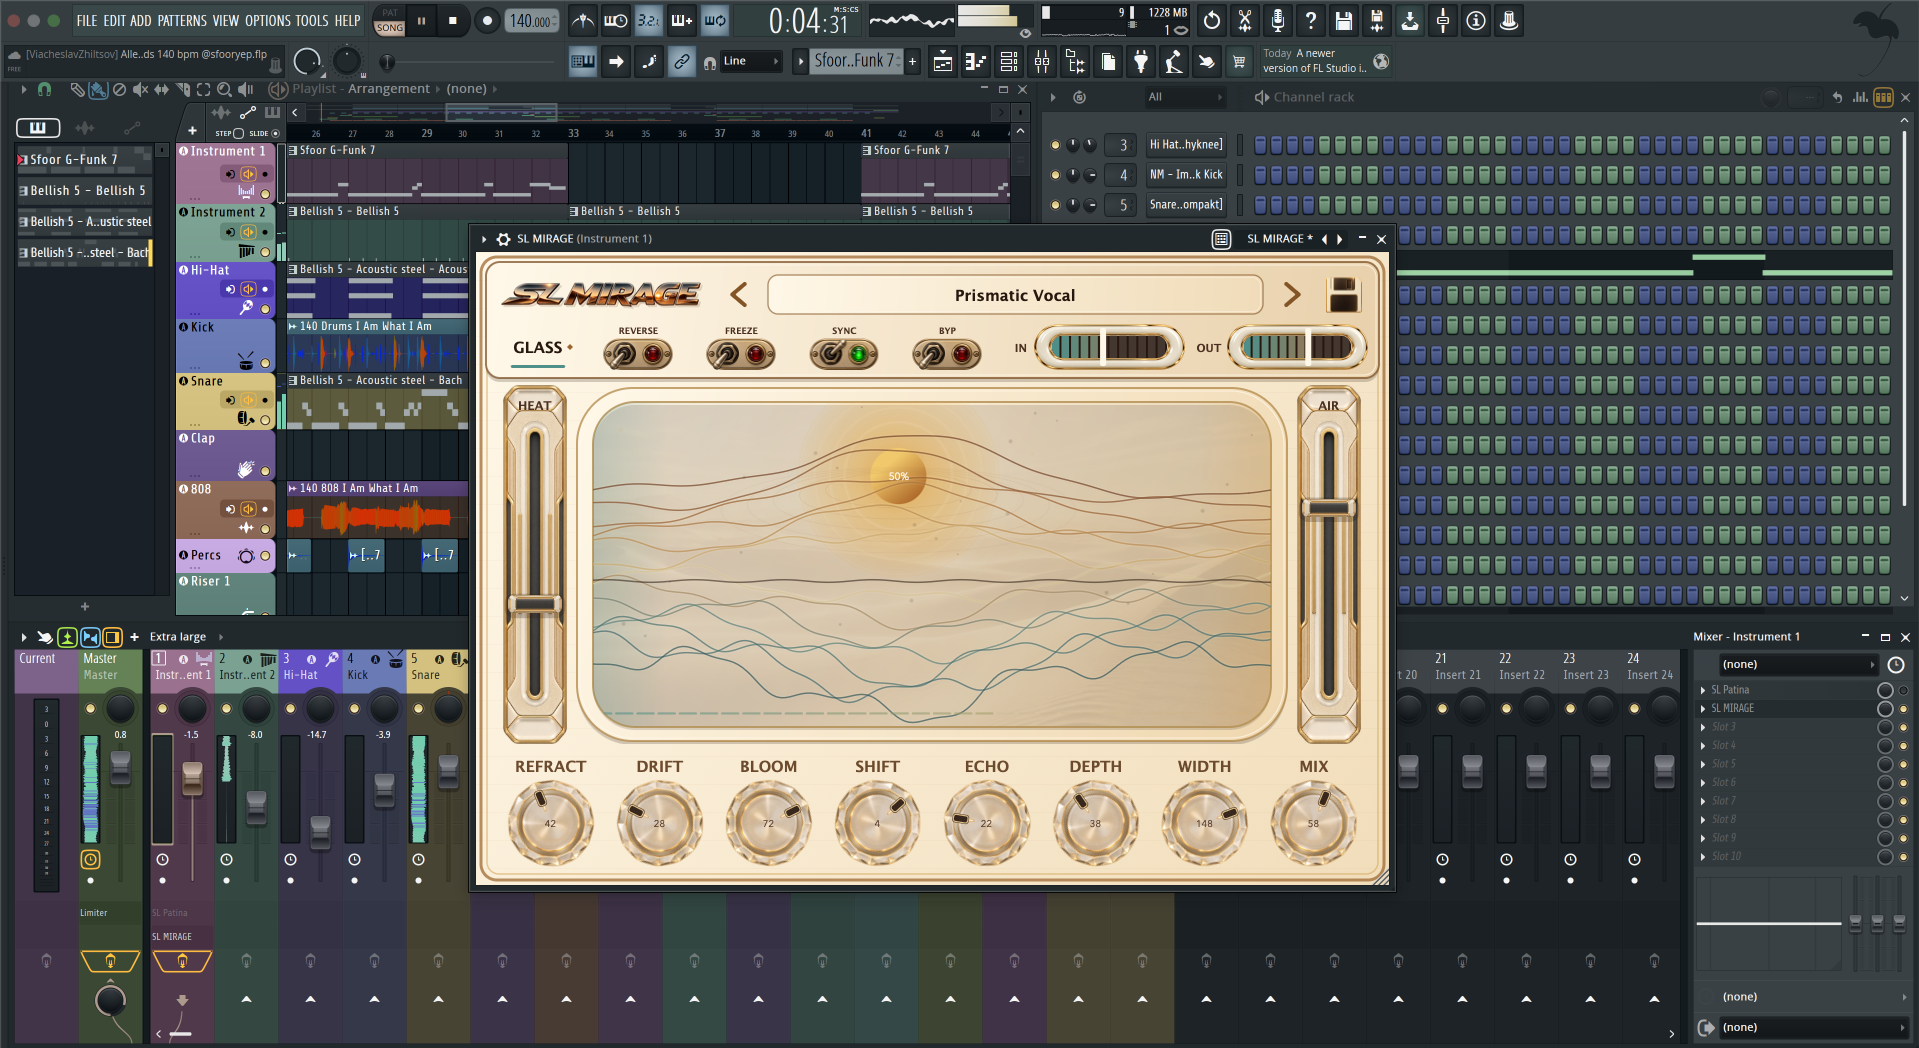This screenshot has height=1048, width=1919.
Task: Open the audio editor scissors icon
Action: pyautogui.click(x=1245, y=20)
